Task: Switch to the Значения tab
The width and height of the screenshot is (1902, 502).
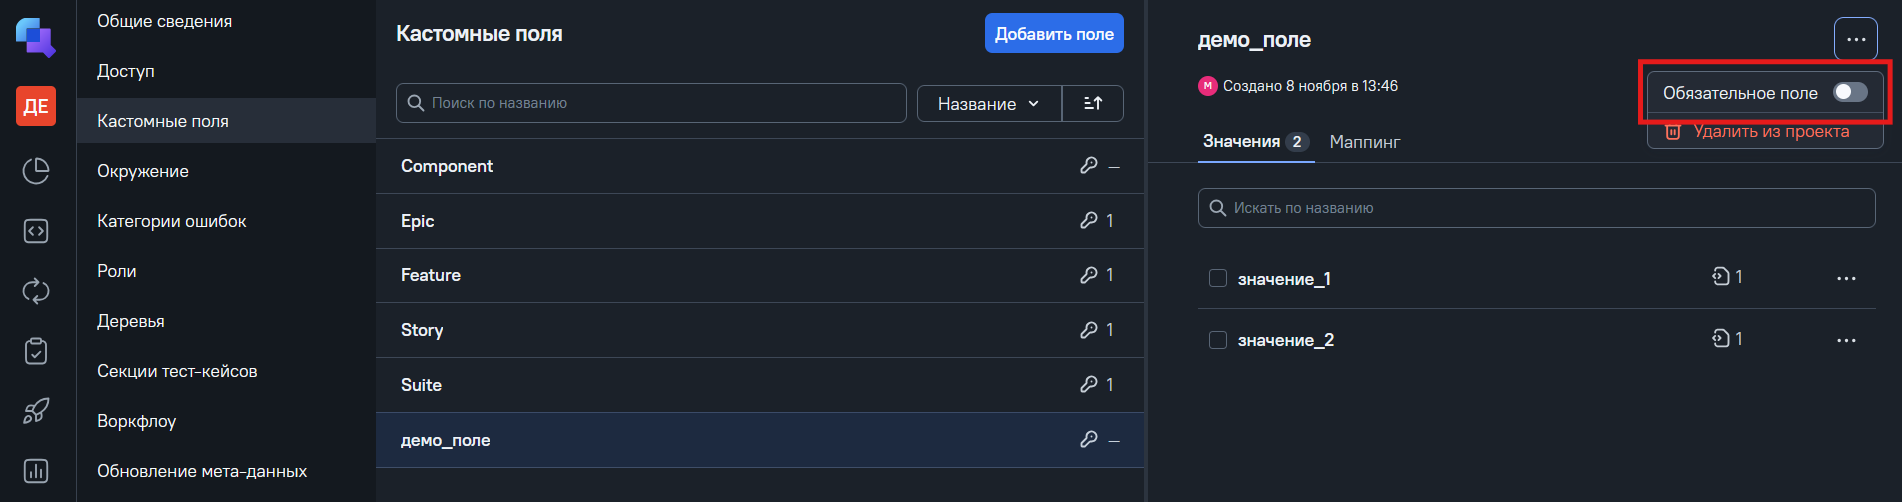Action: 1255,141
